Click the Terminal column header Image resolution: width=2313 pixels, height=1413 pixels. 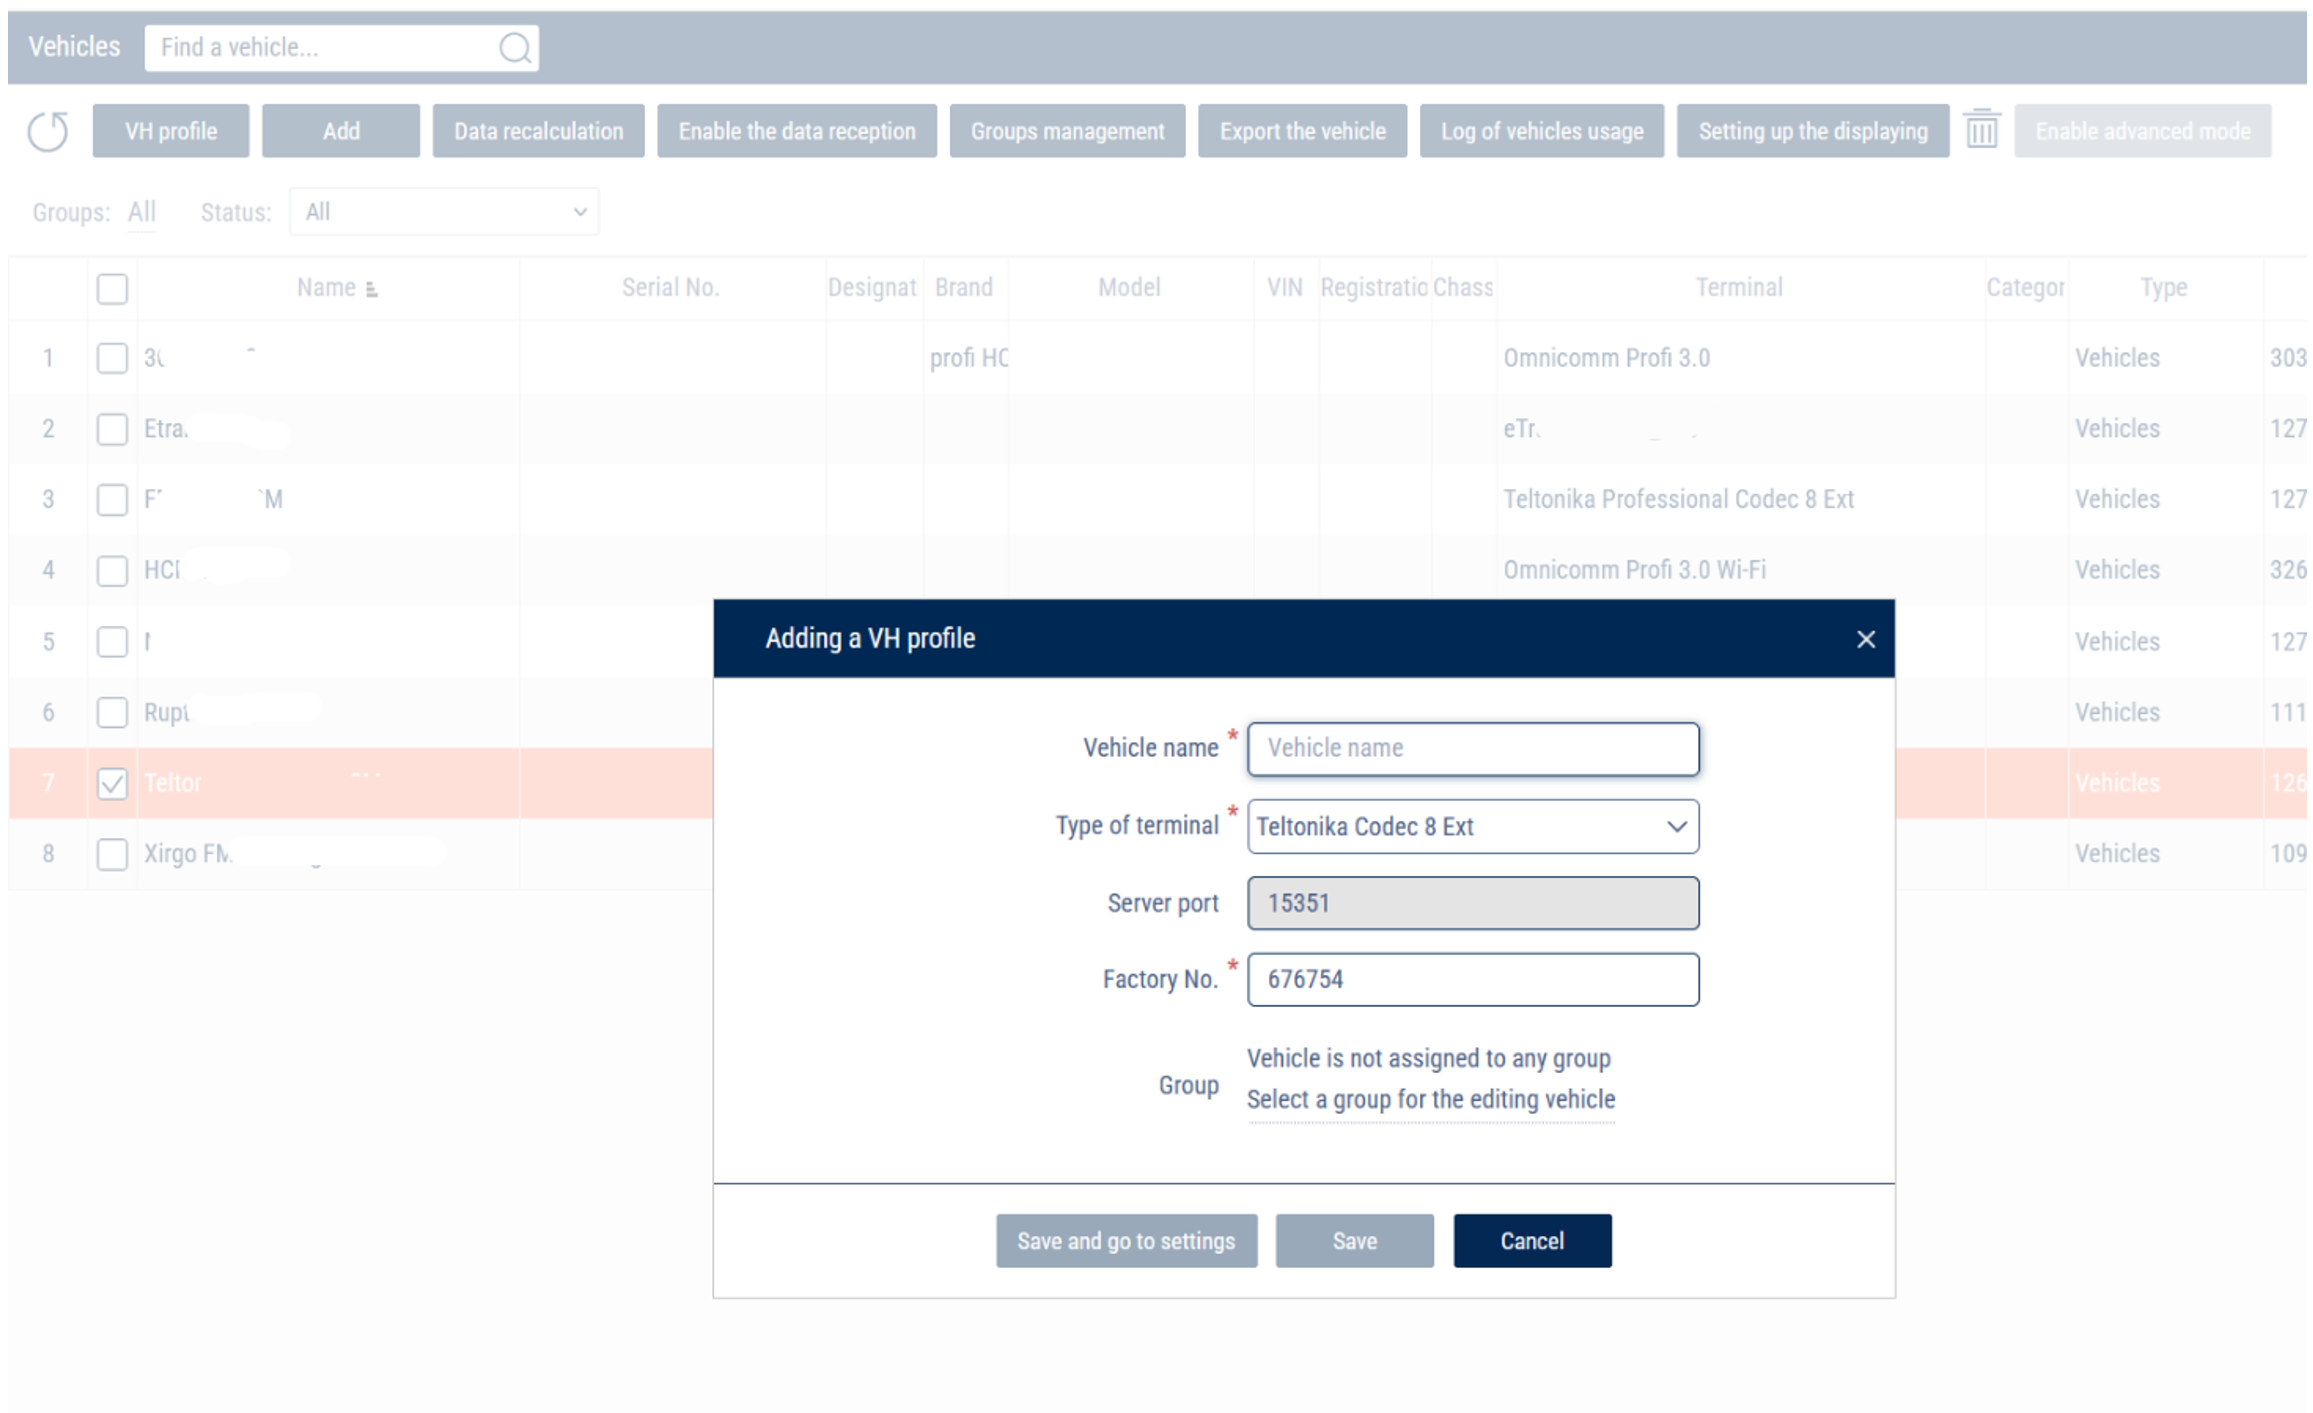coord(1739,288)
